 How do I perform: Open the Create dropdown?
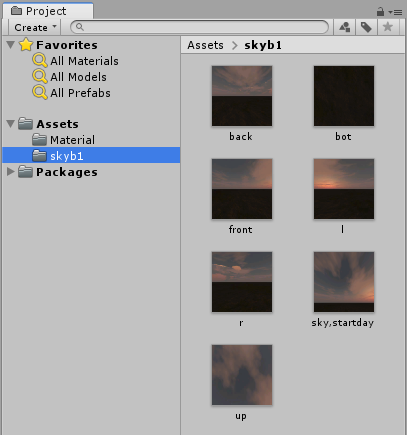[35, 27]
